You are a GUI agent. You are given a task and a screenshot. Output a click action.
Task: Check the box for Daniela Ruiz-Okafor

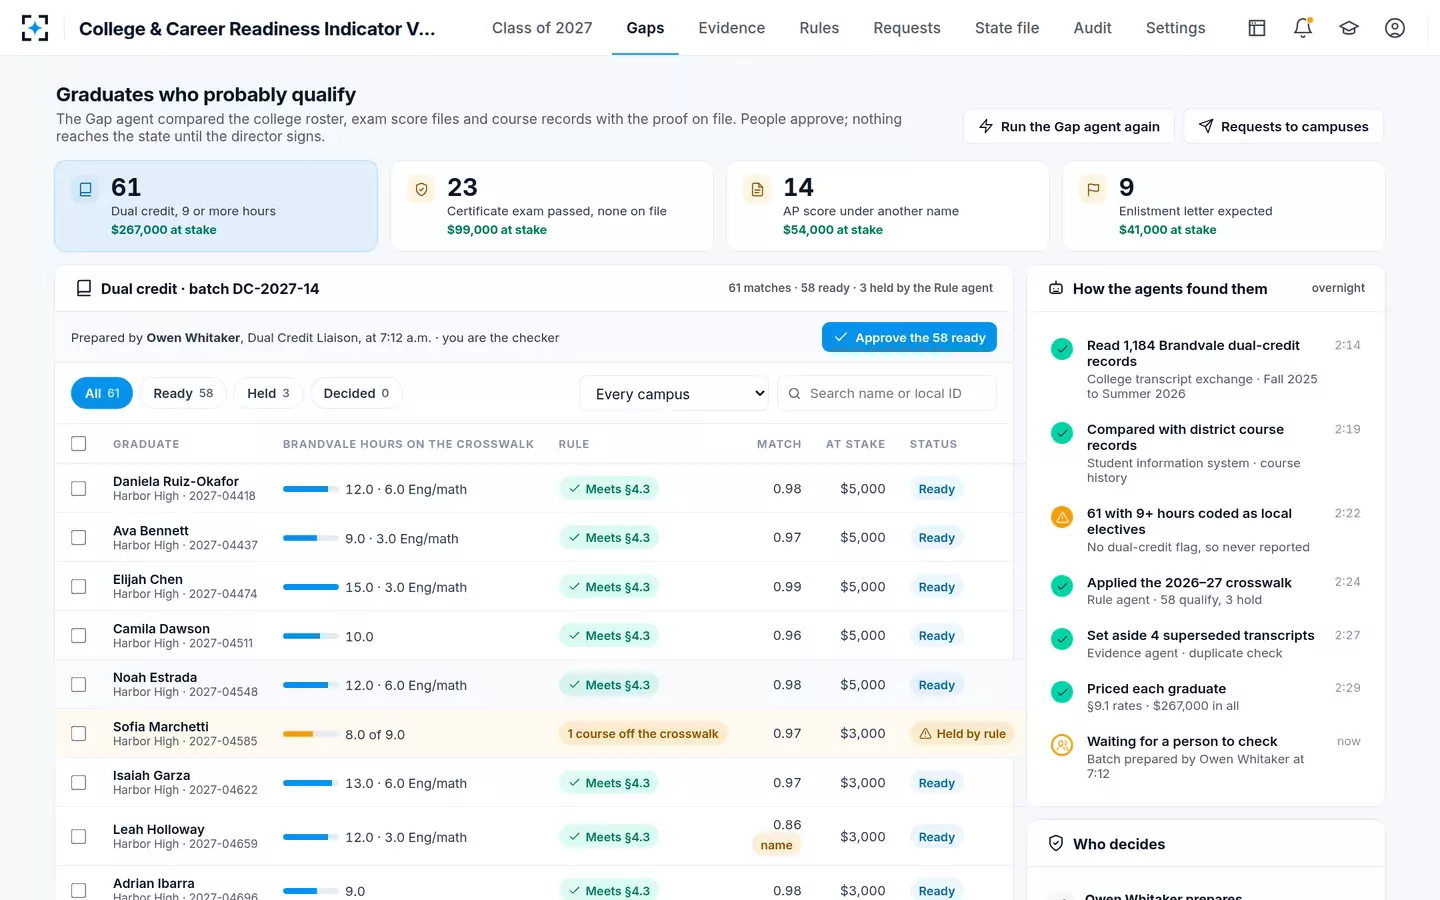[x=79, y=489]
